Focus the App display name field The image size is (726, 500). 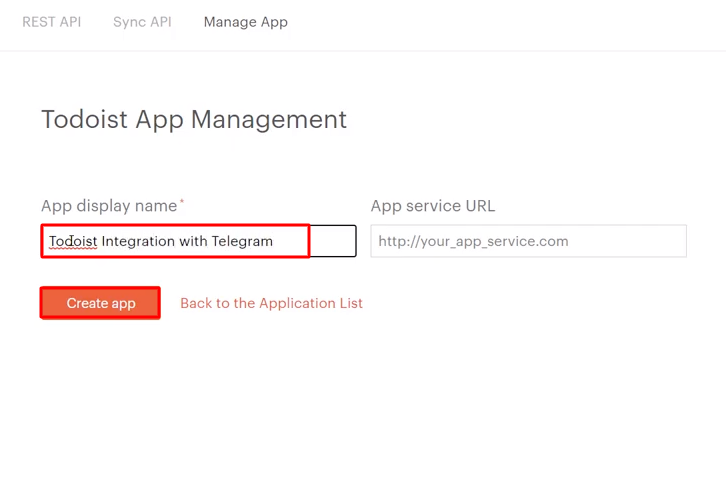pos(199,241)
